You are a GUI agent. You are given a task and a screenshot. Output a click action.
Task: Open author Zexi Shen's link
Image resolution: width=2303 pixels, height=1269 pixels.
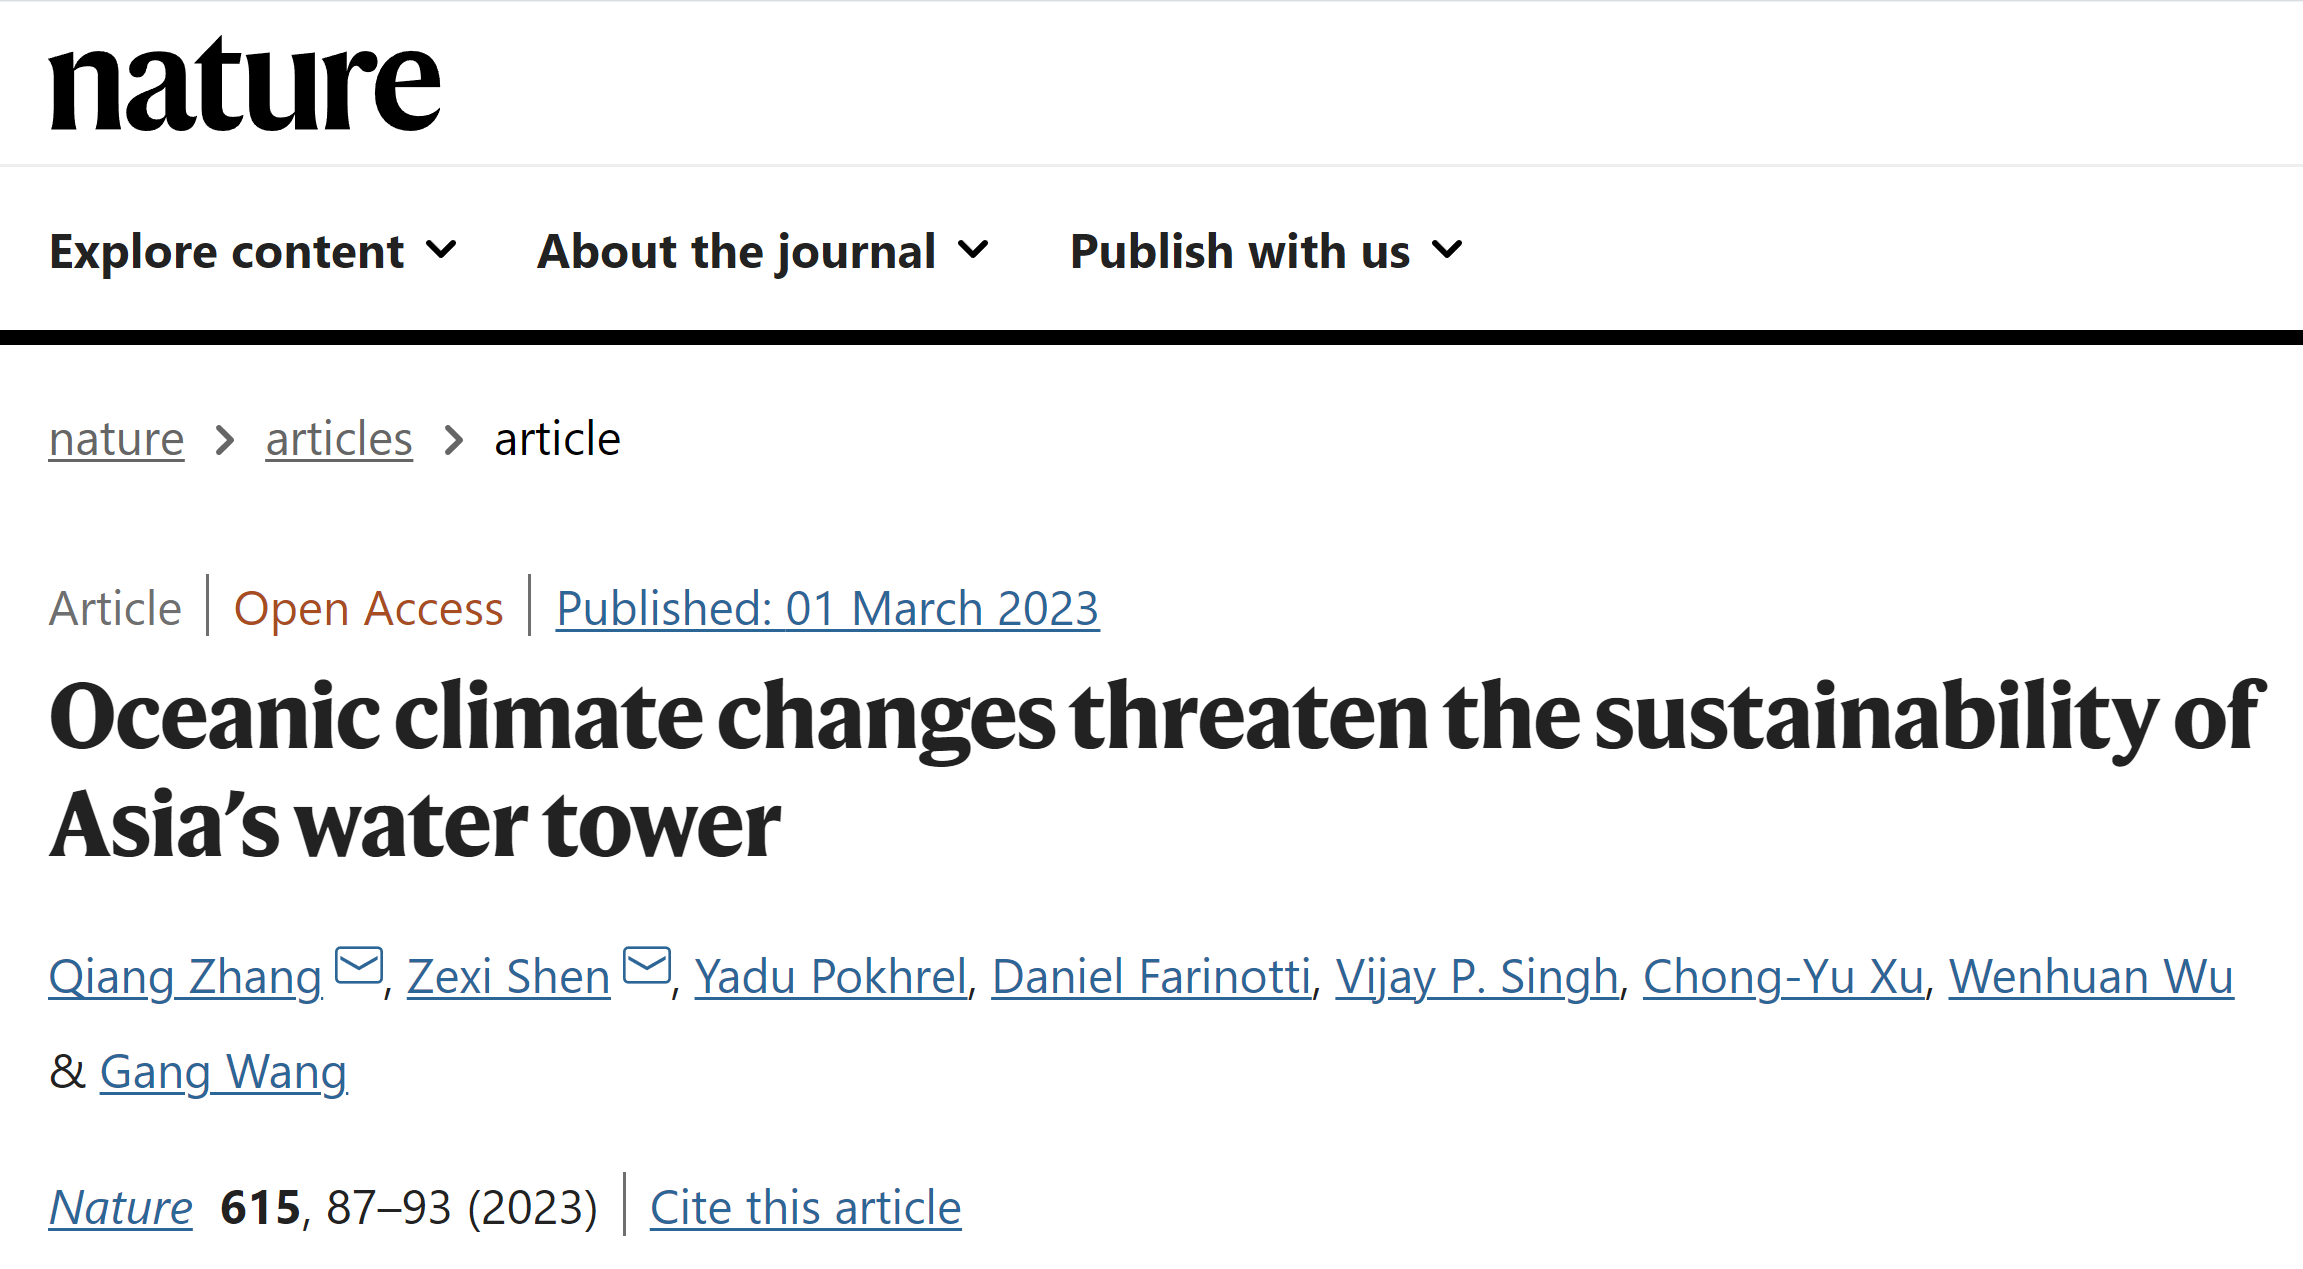click(x=509, y=977)
